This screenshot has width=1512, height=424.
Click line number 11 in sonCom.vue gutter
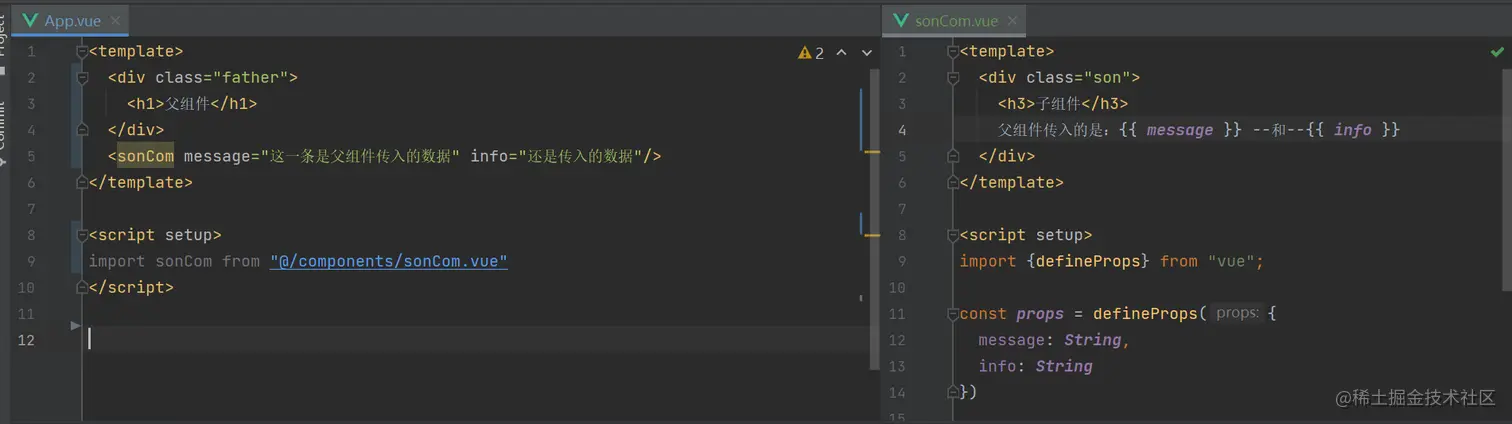pos(897,313)
